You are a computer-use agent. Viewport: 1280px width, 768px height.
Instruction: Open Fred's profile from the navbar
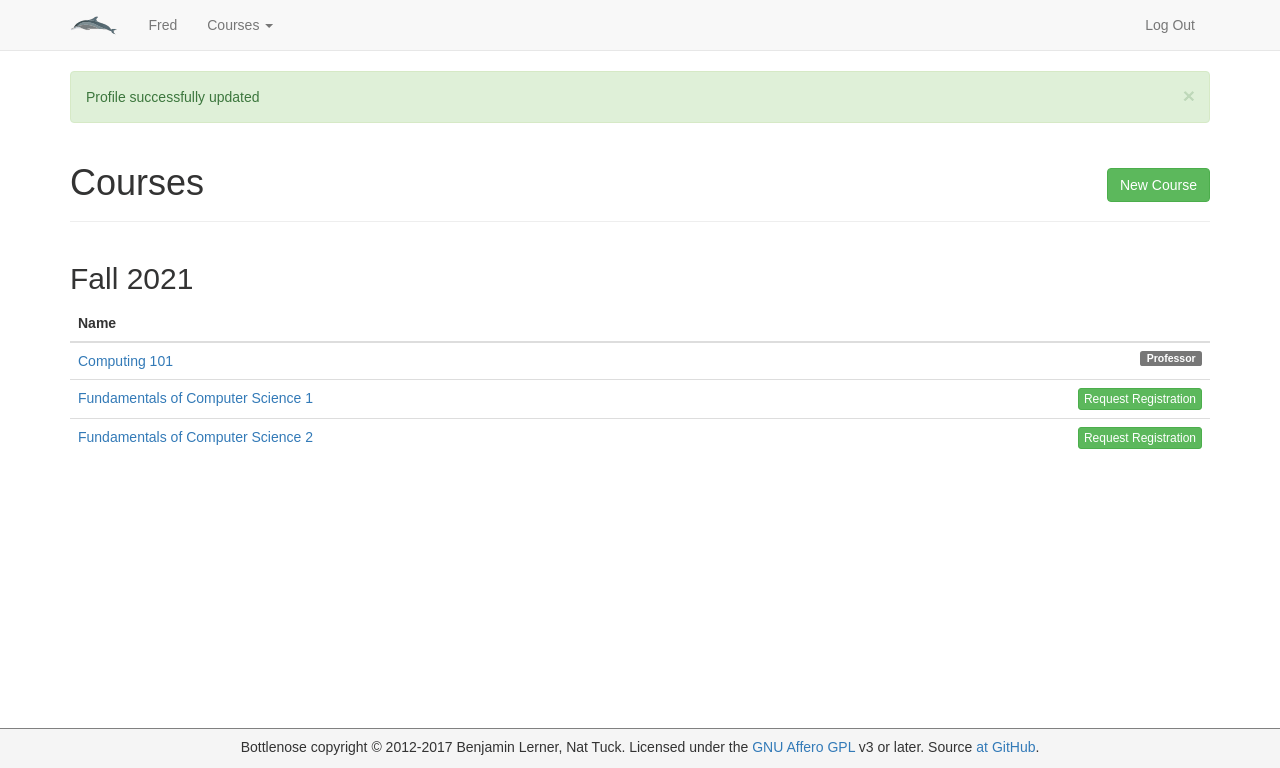click(162, 25)
